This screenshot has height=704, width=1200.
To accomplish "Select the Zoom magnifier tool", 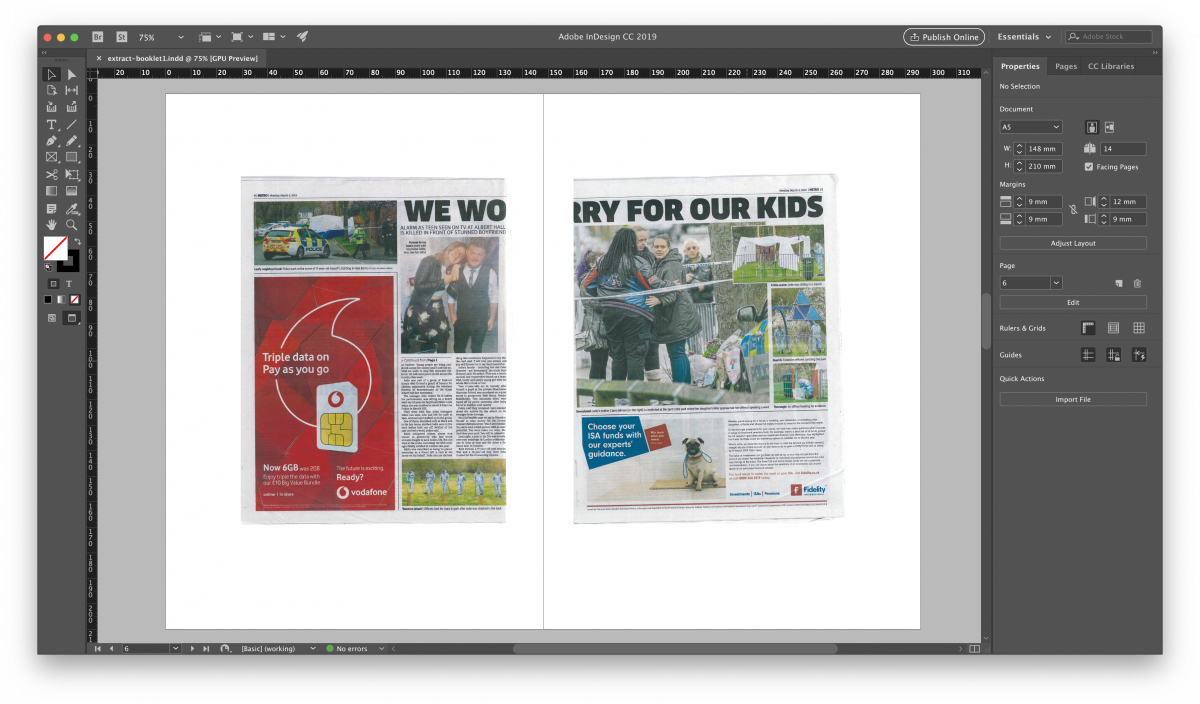I will coord(72,225).
